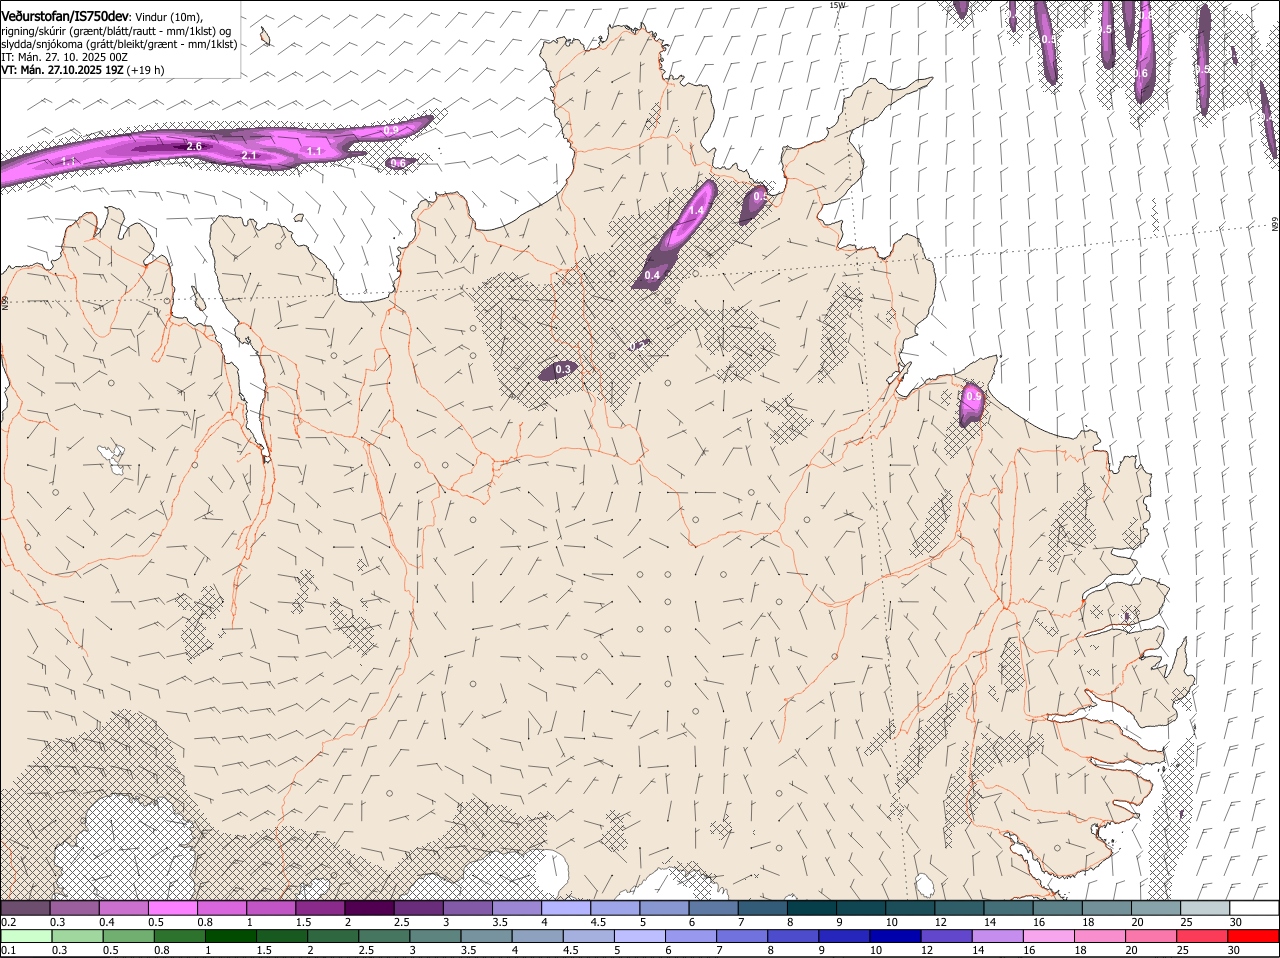
Task: Click the 4.5 label on the rain legend
Action: point(571,950)
